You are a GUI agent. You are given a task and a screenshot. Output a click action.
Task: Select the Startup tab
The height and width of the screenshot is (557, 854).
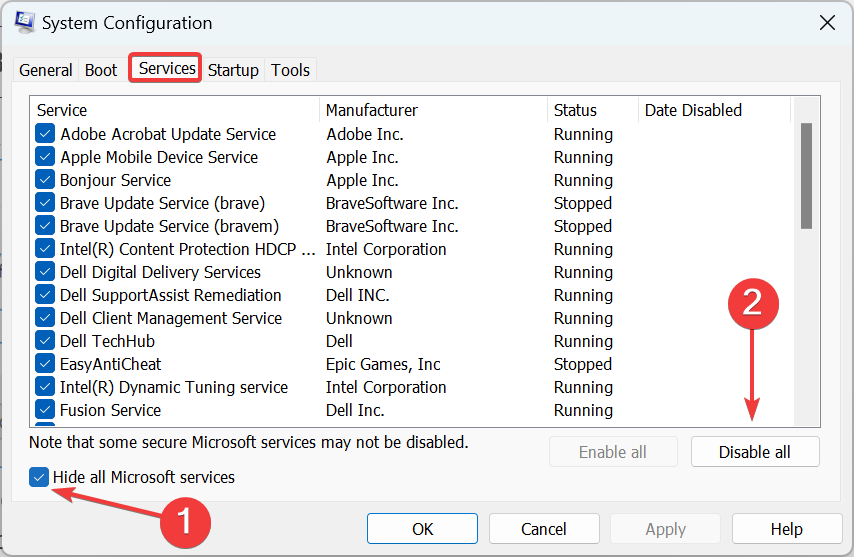click(233, 70)
